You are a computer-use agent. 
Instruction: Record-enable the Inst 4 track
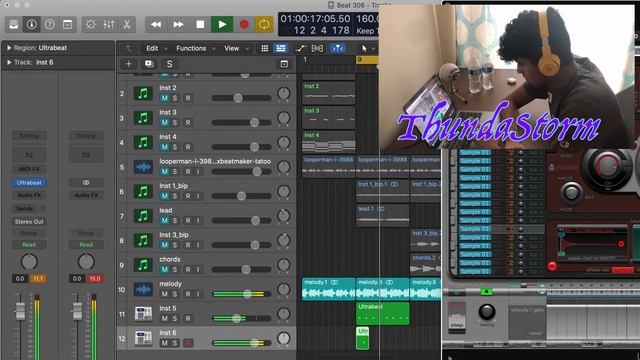[188, 147]
